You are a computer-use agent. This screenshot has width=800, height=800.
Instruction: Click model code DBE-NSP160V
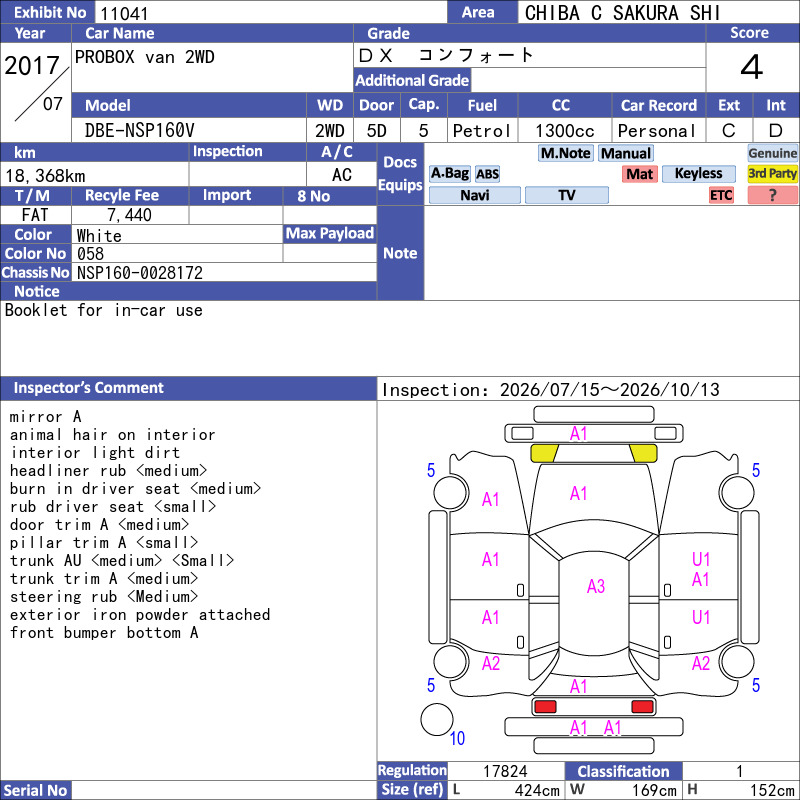click(x=139, y=131)
